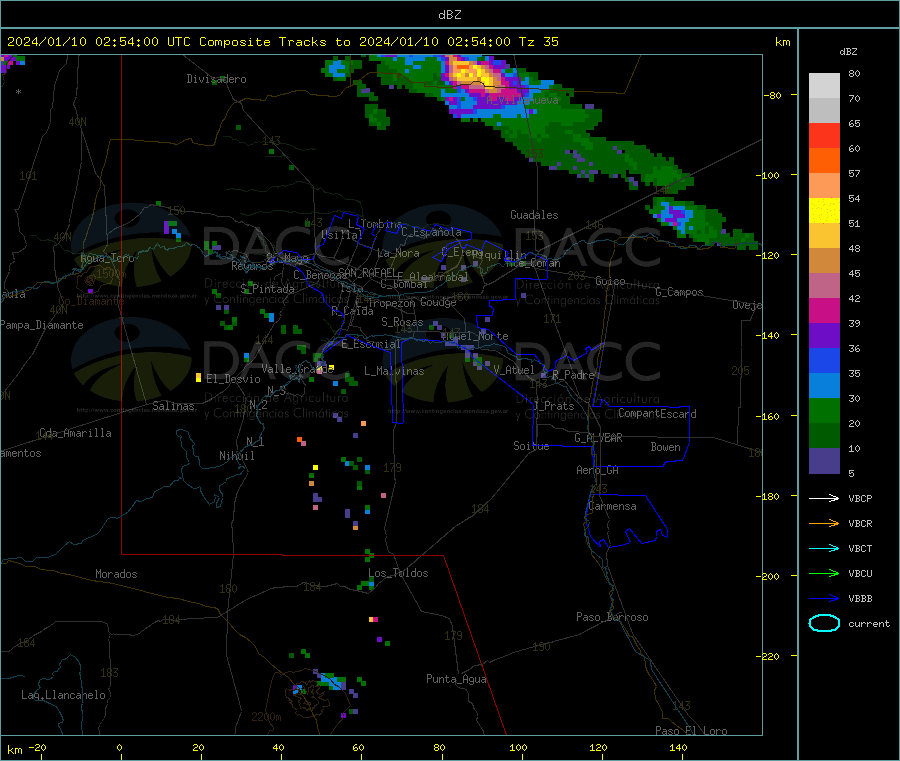The image size is (900, 761).
Task: Click the Punta_Agua map label
Action: (x=456, y=679)
